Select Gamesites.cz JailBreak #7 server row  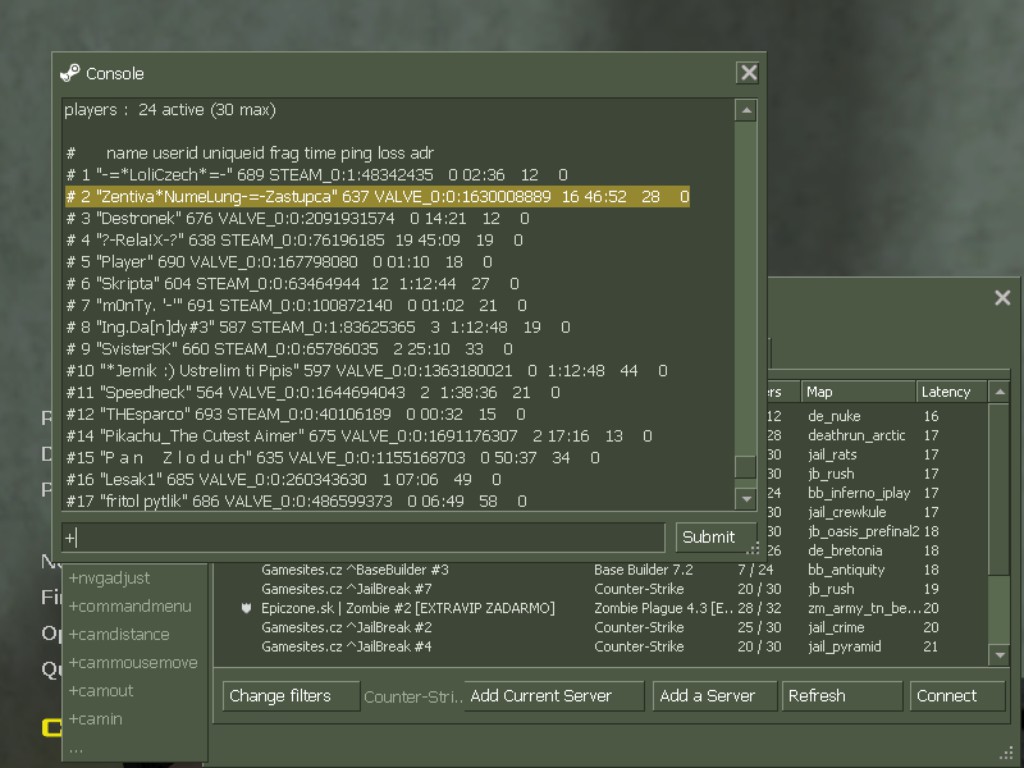click(601, 589)
